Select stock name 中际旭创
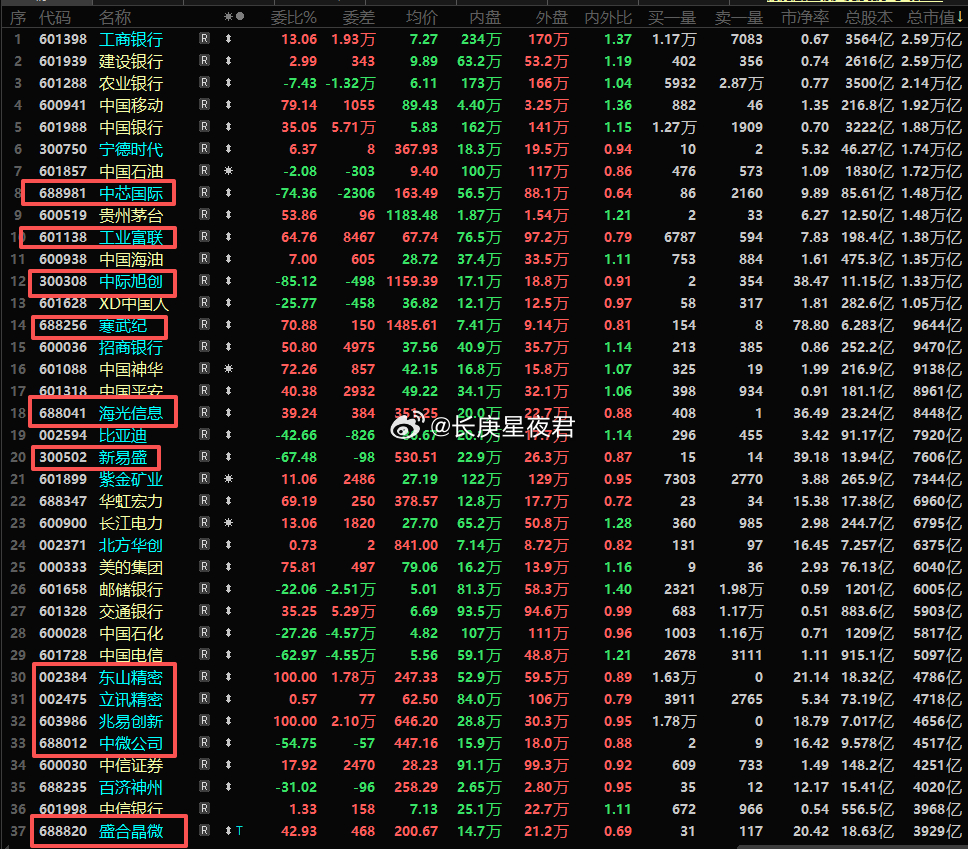Image resolution: width=968 pixels, height=849 pixels. click(x=131, y=282)
